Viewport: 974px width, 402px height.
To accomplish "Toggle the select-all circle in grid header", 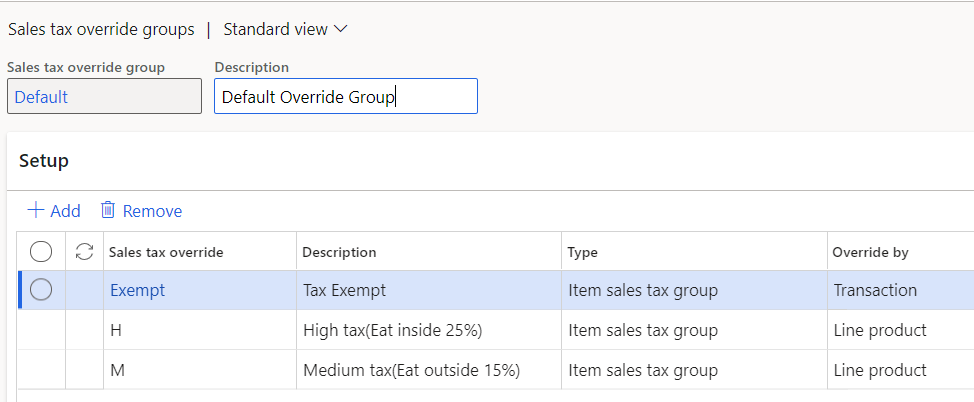I will (x=41, y=252).
